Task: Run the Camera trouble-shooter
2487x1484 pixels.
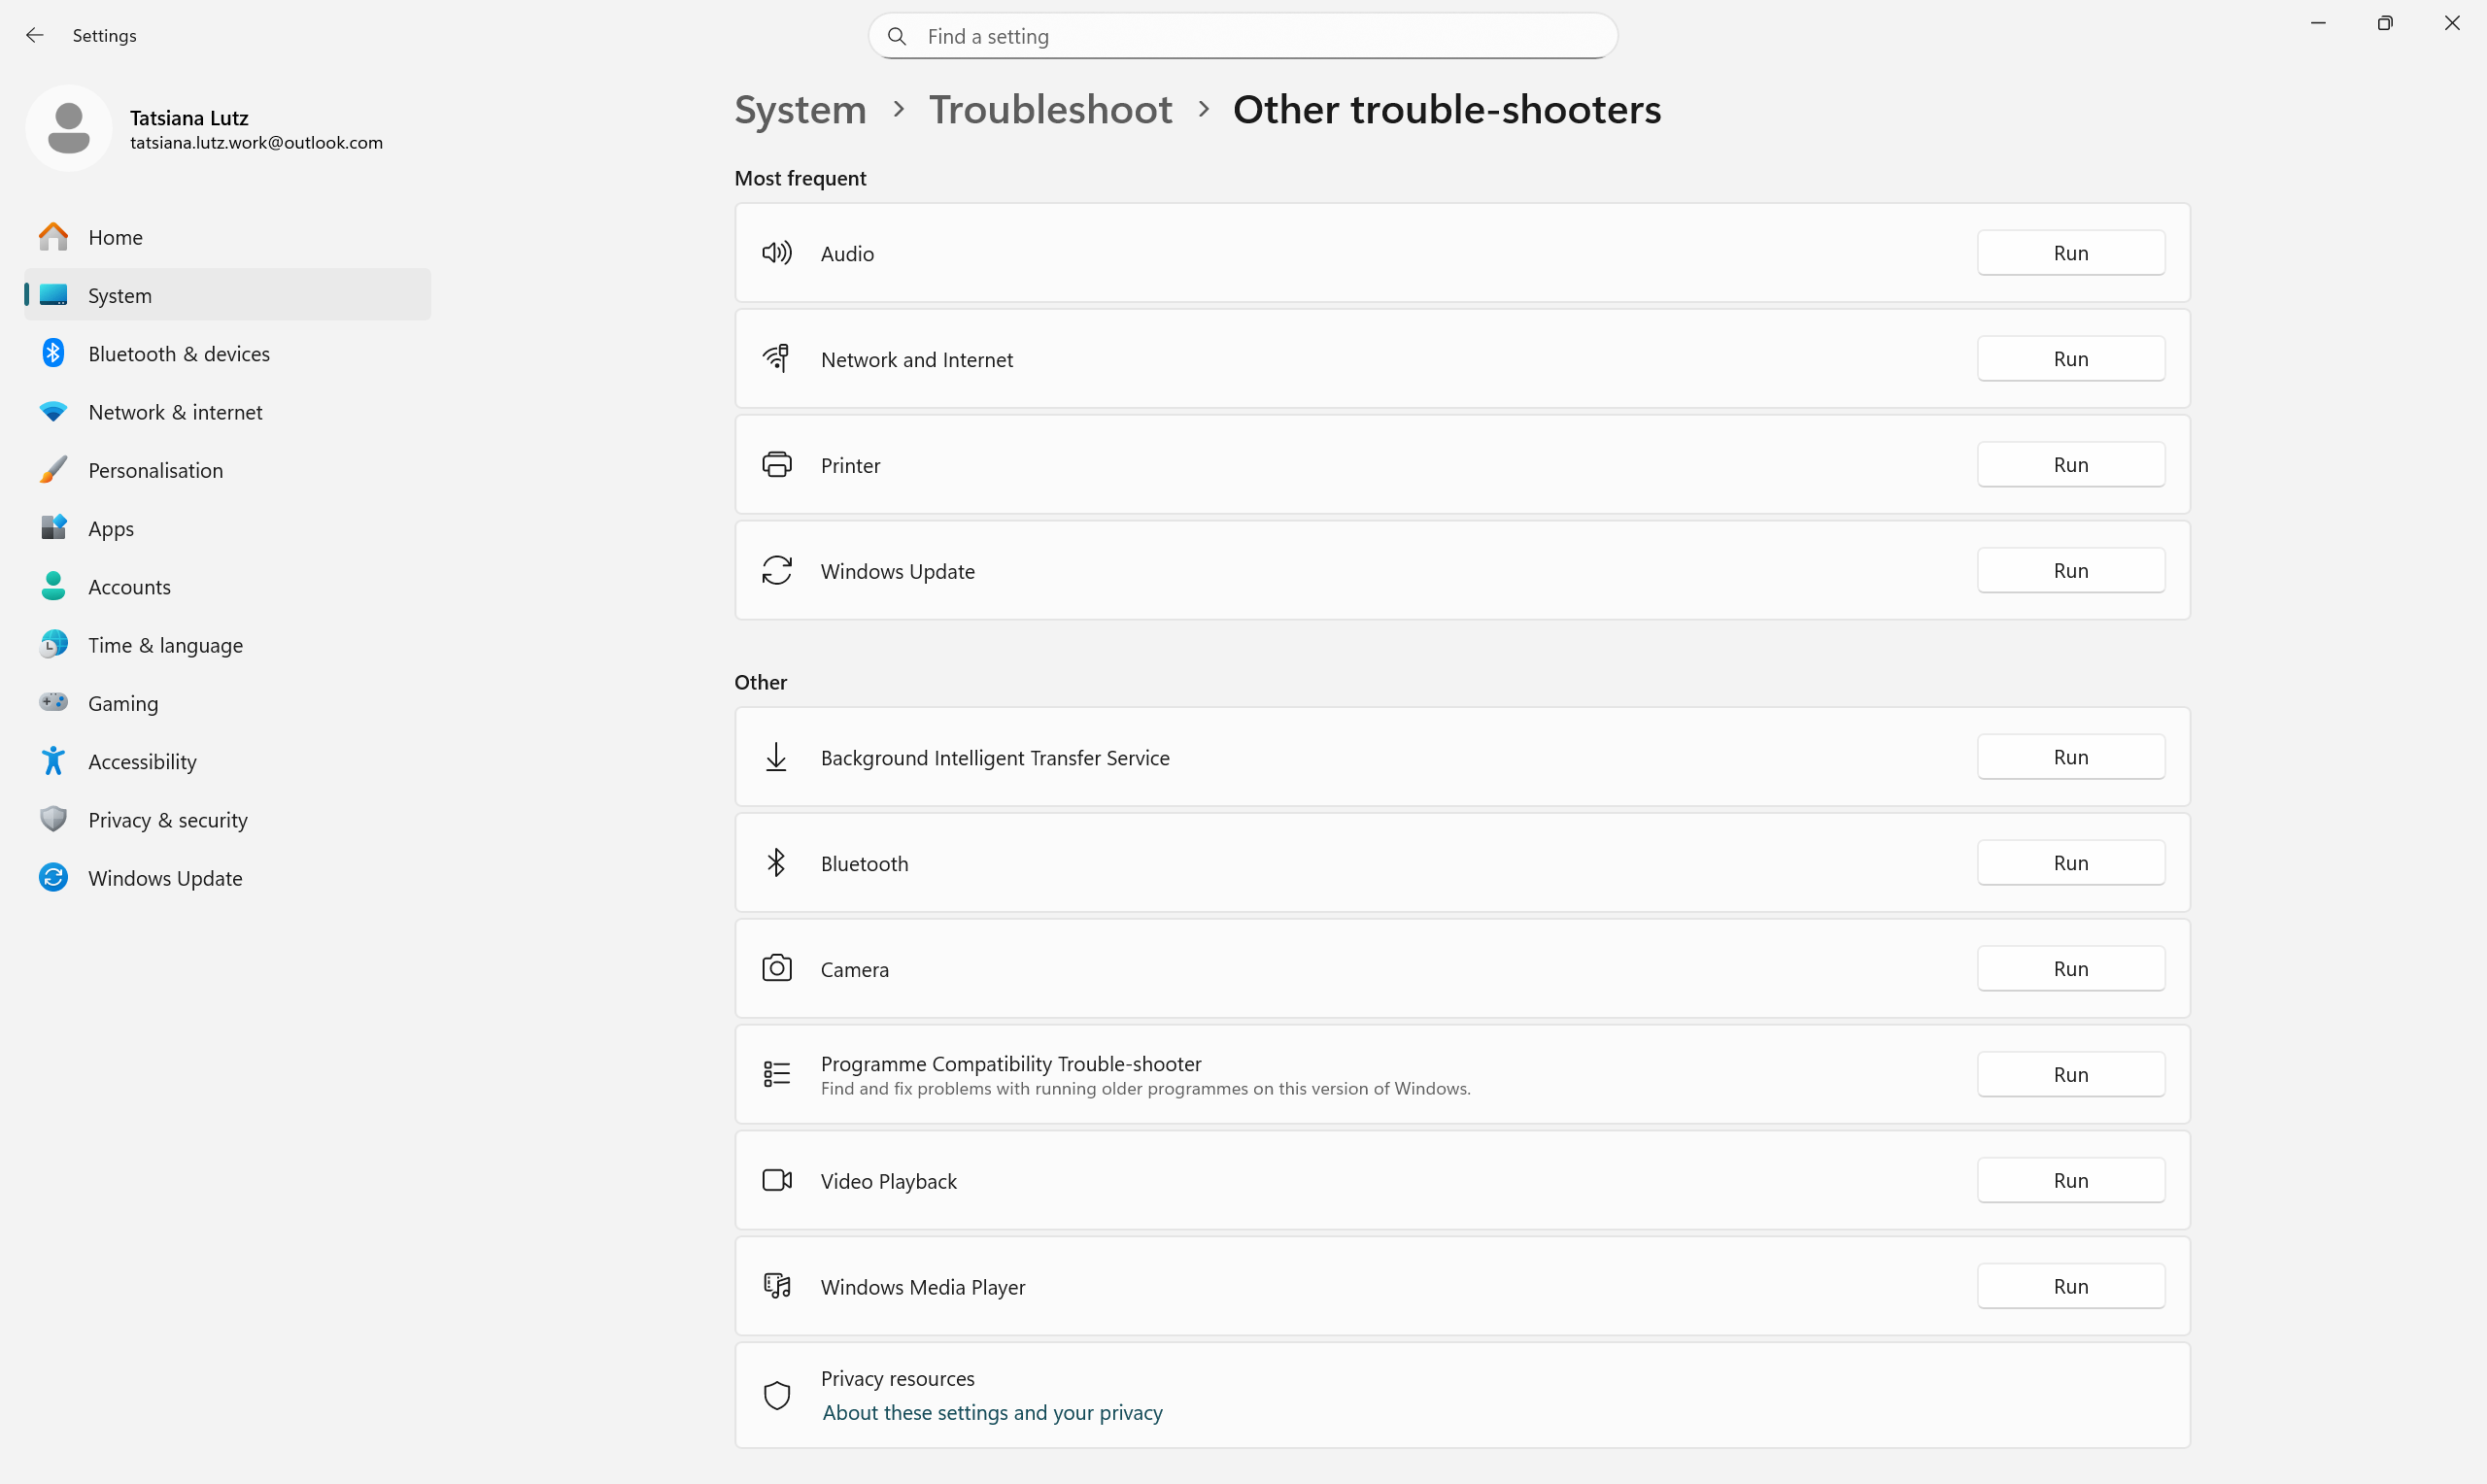Action: click(2070, 969)
